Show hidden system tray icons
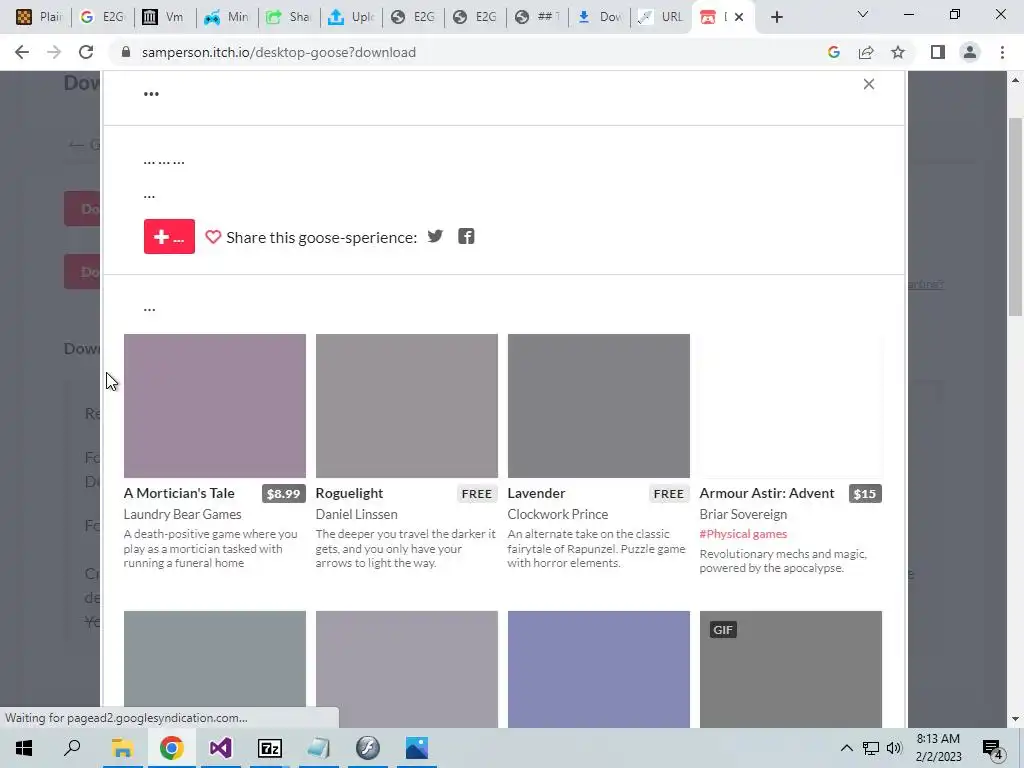 [x=846, y=748]
